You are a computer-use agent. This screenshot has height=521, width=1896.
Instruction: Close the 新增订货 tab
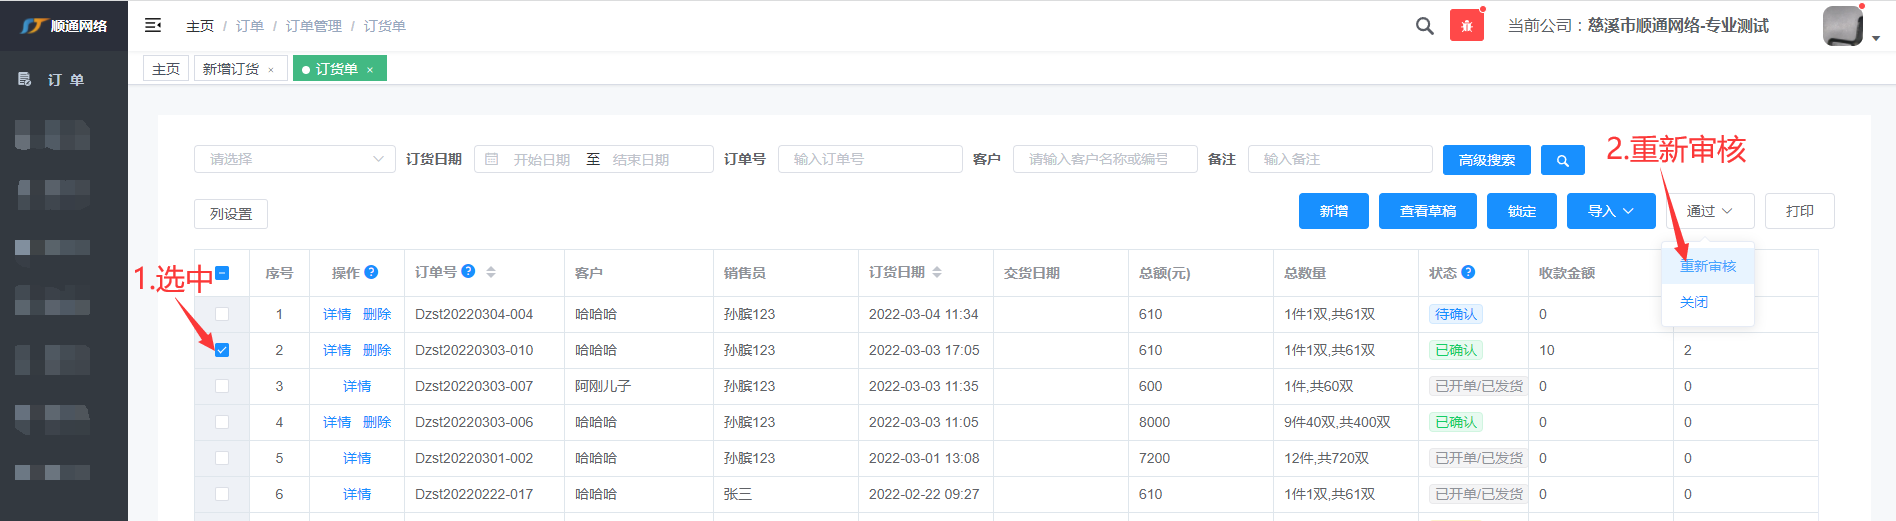click(271, 70)
